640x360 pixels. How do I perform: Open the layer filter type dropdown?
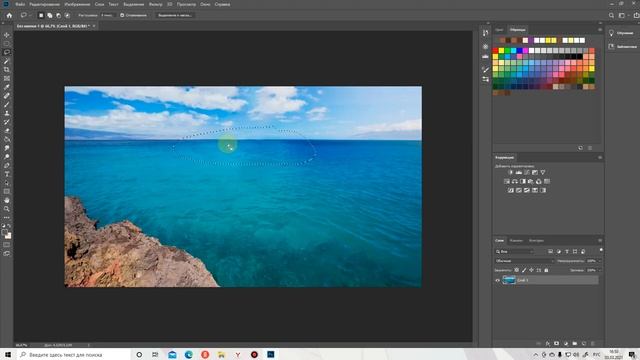(514, 251)
